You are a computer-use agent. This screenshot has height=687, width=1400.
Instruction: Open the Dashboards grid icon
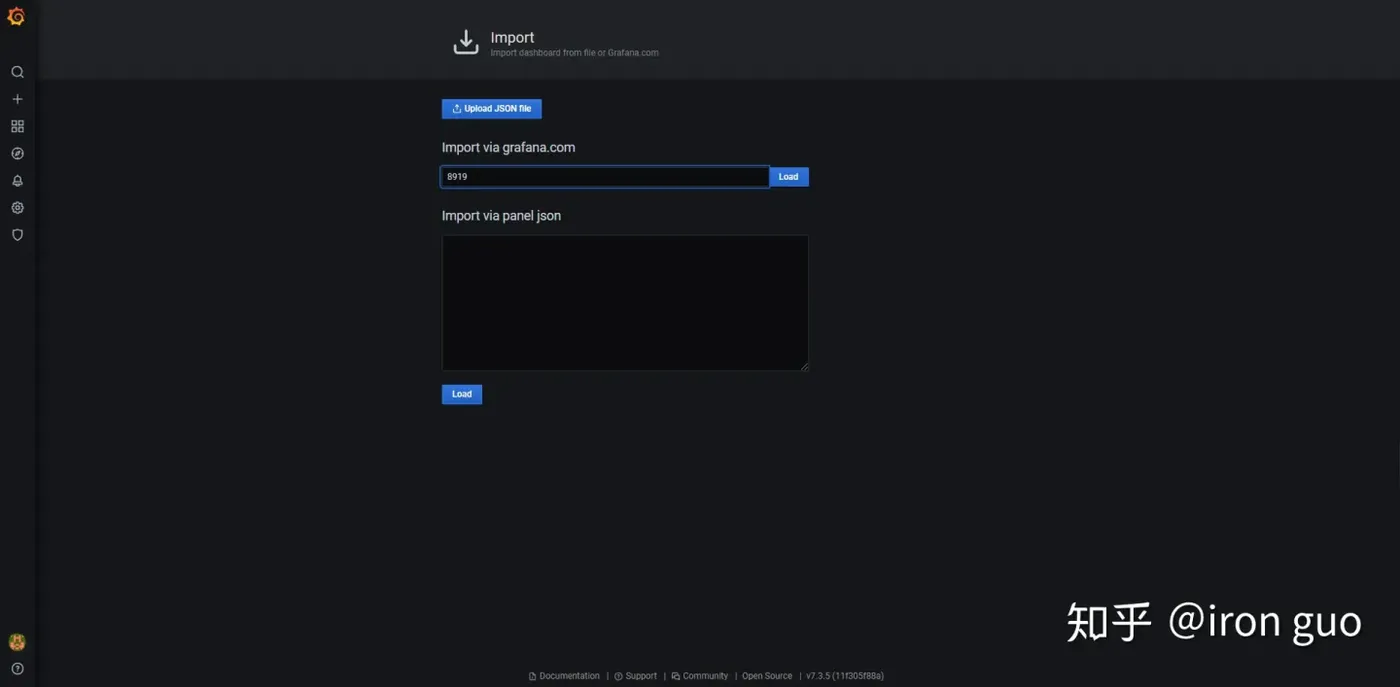point(17,126)
